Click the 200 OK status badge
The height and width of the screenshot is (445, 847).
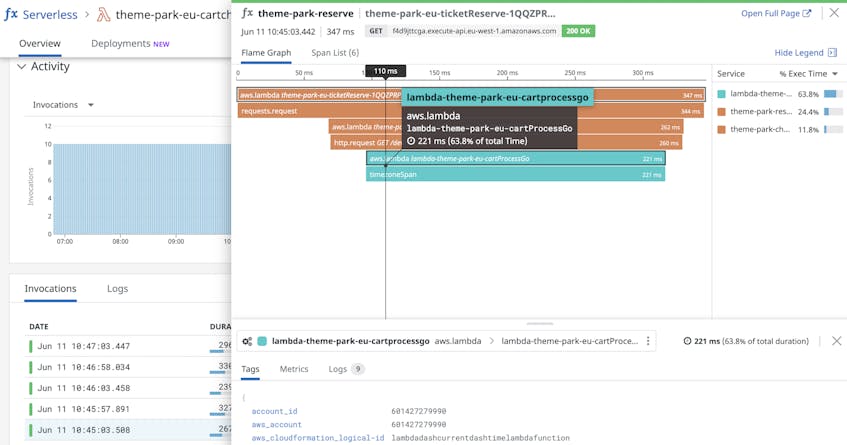pyautogui.click(x=578, y=31)
